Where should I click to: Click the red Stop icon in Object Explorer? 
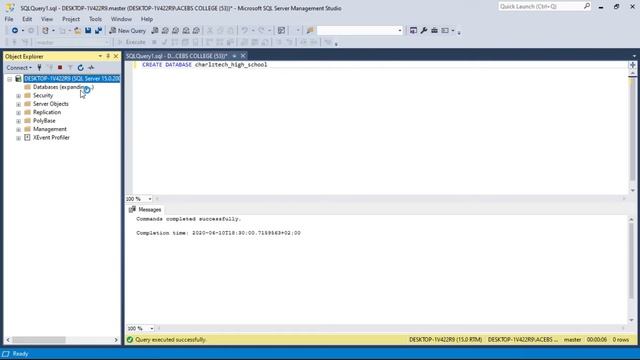point(60,68)
